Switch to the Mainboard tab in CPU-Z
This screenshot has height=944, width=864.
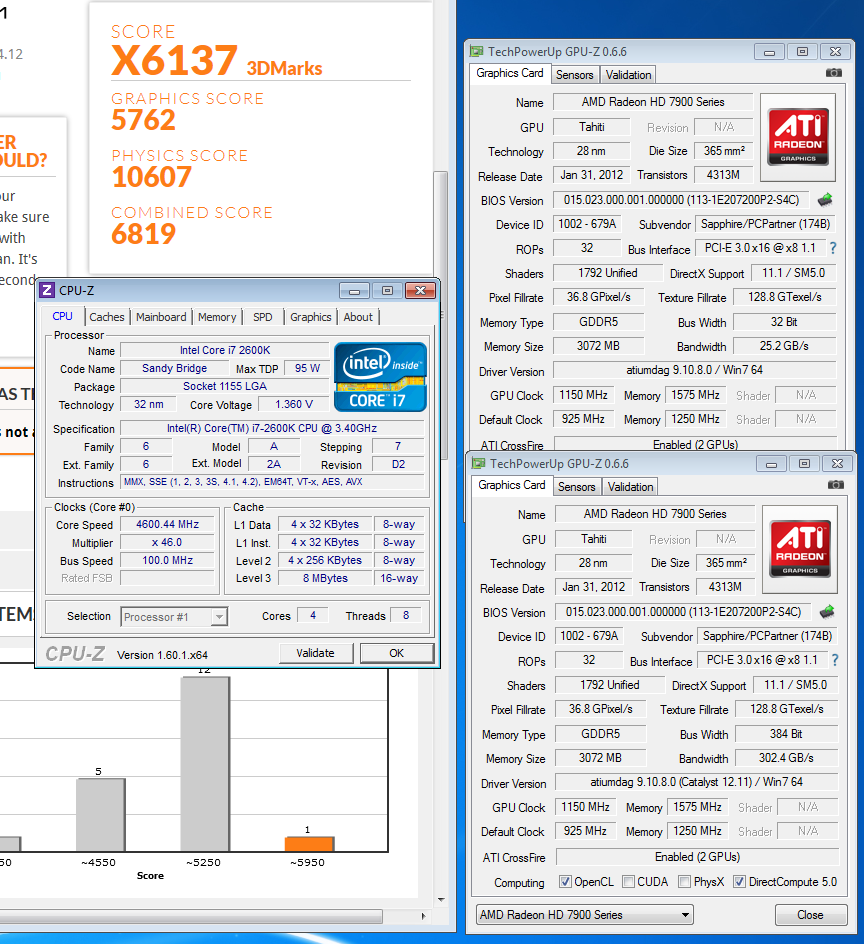click(x=161, y=317)
